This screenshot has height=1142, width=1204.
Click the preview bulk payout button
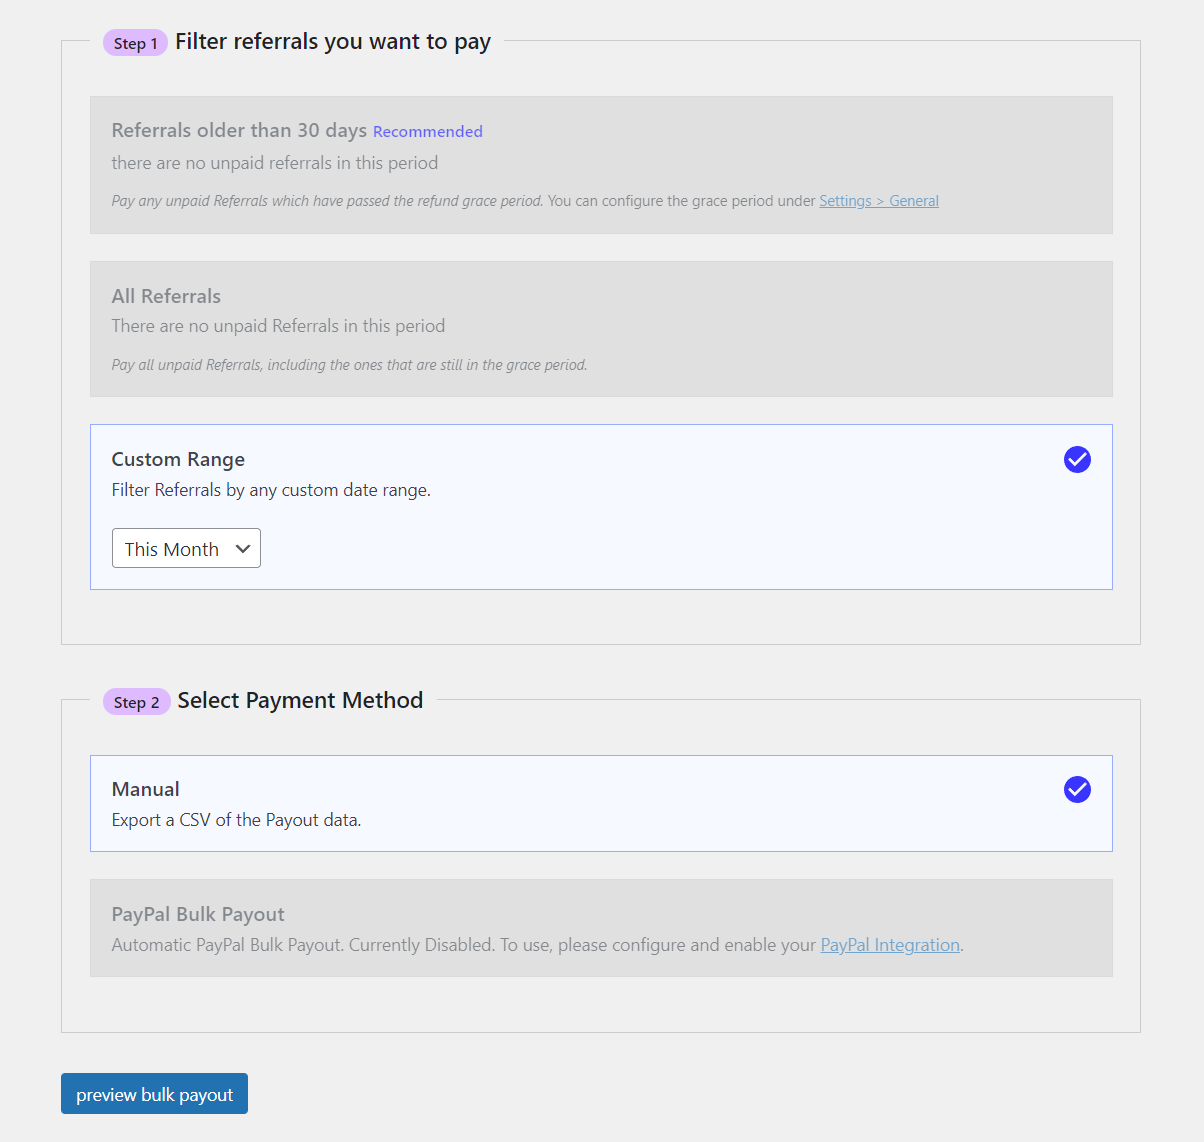pos(154,1094)
